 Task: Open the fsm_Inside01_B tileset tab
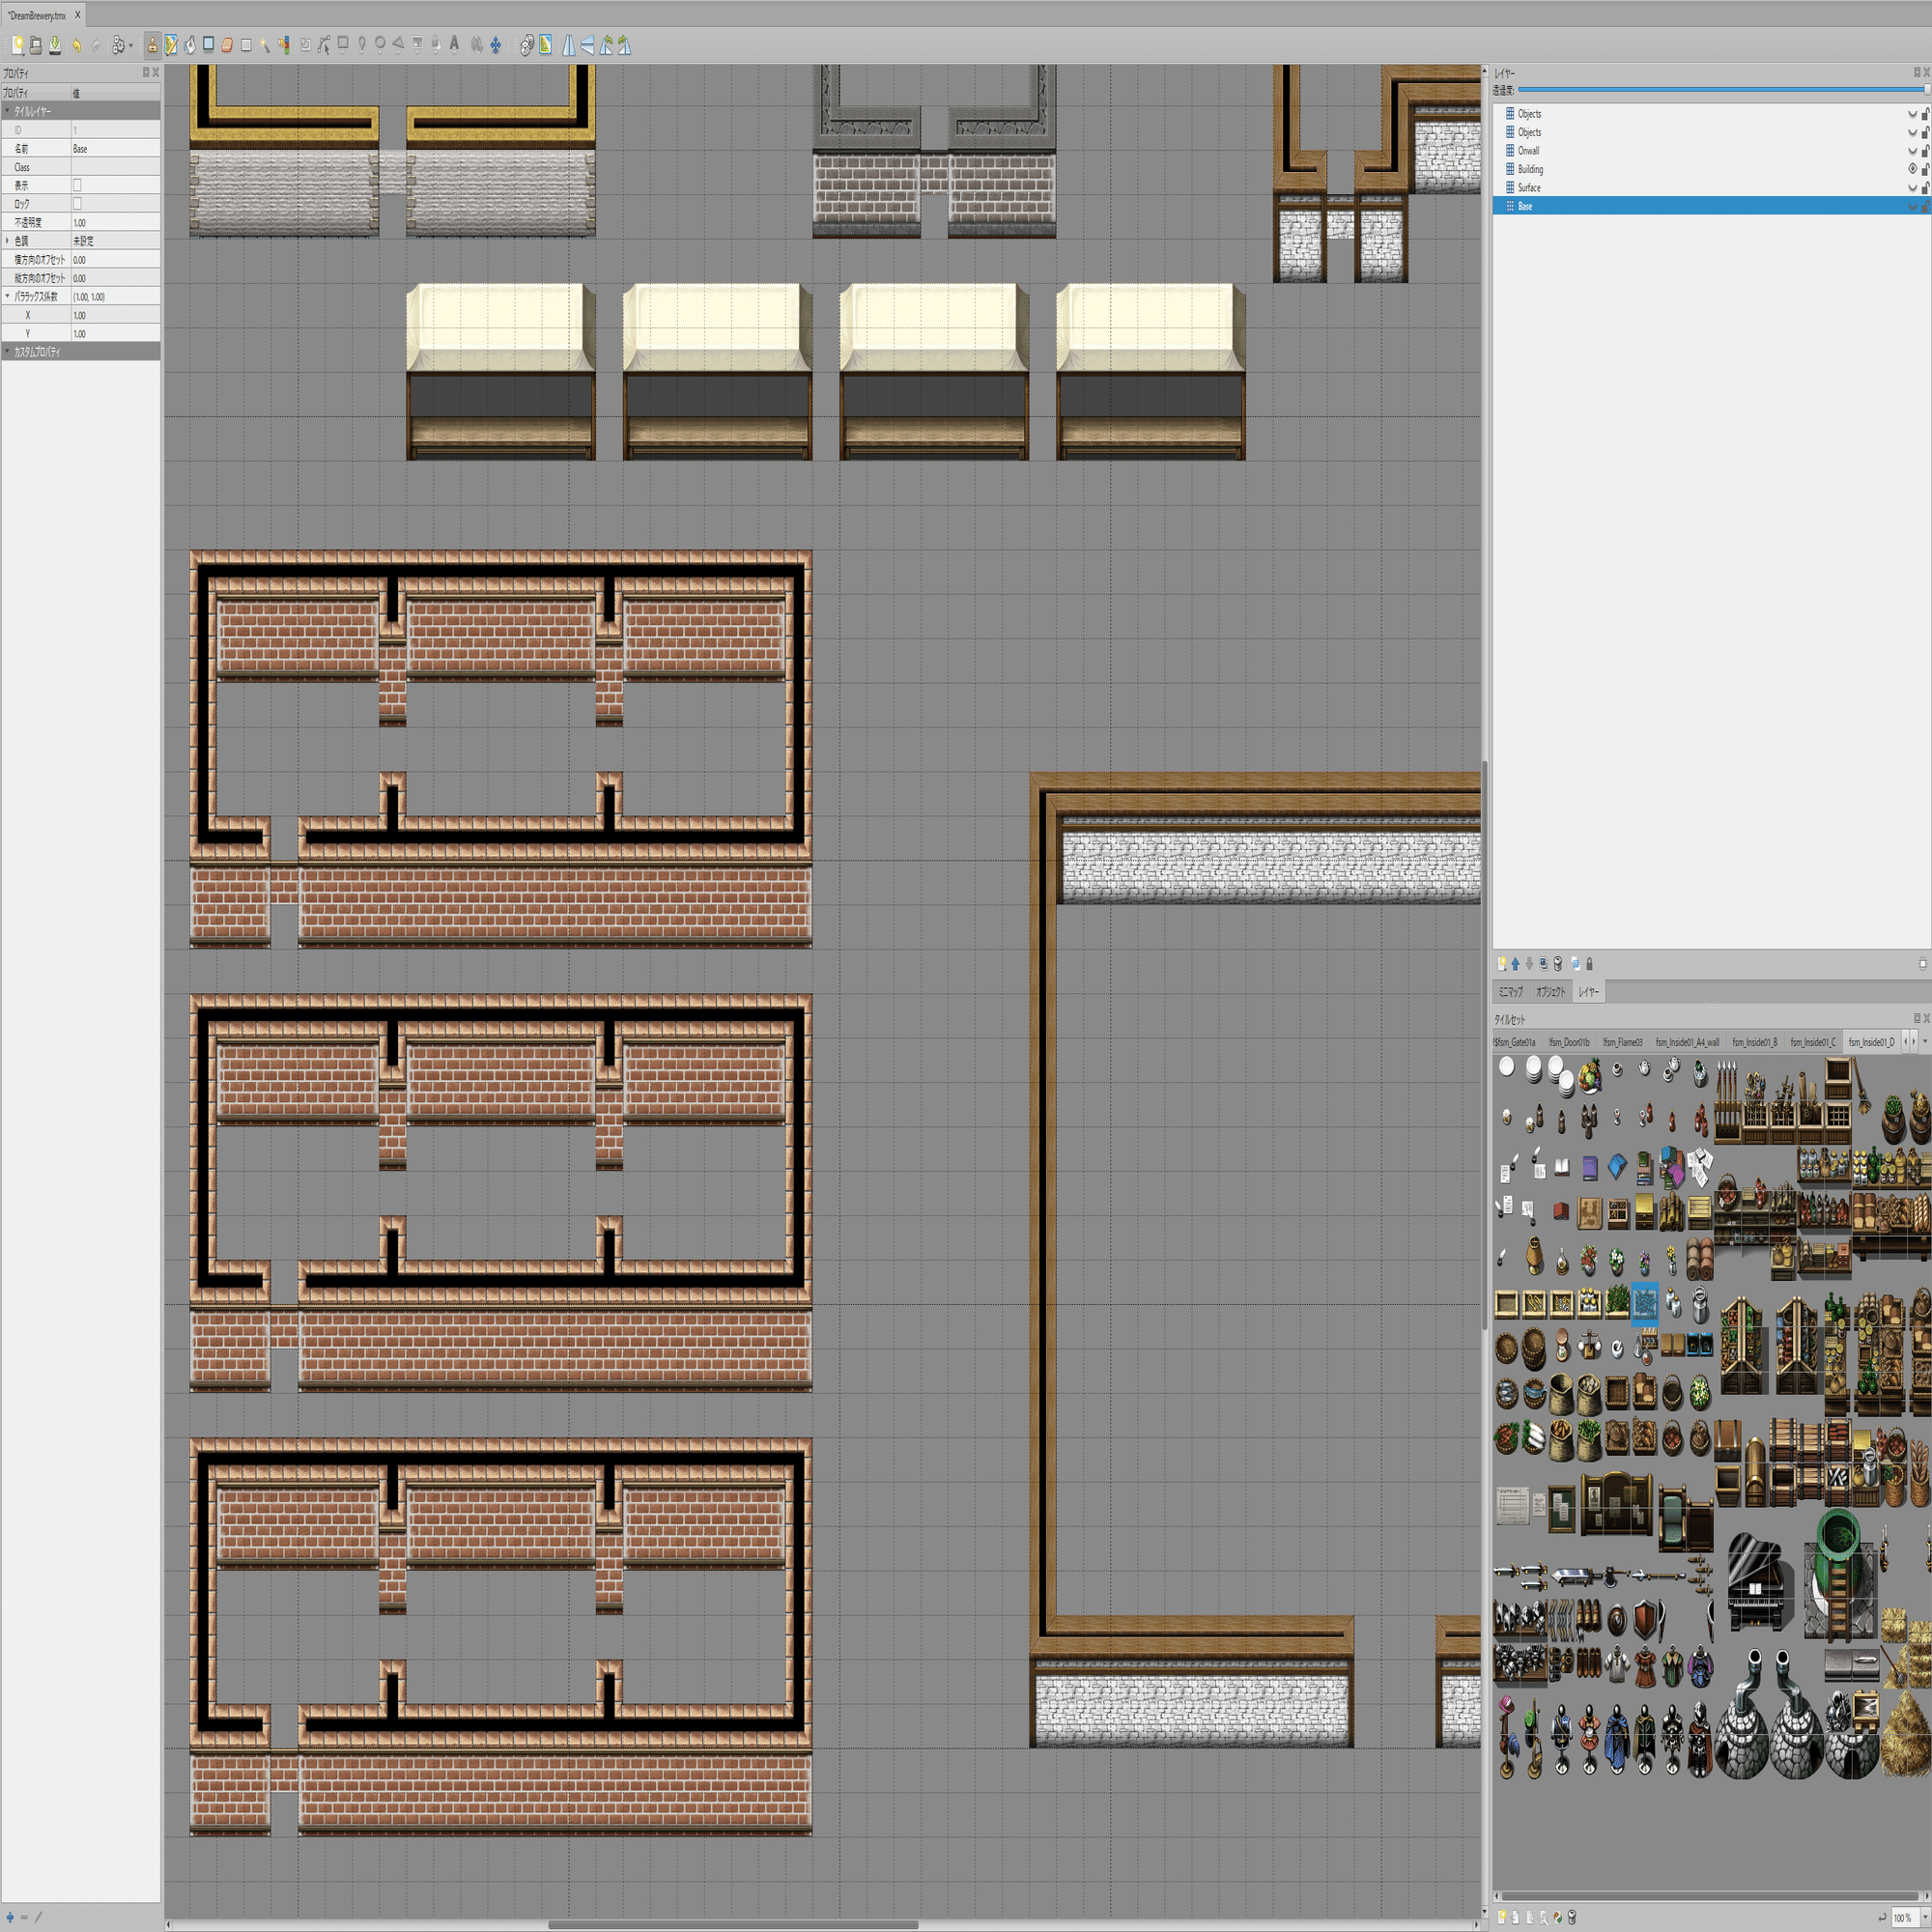1754,1042
